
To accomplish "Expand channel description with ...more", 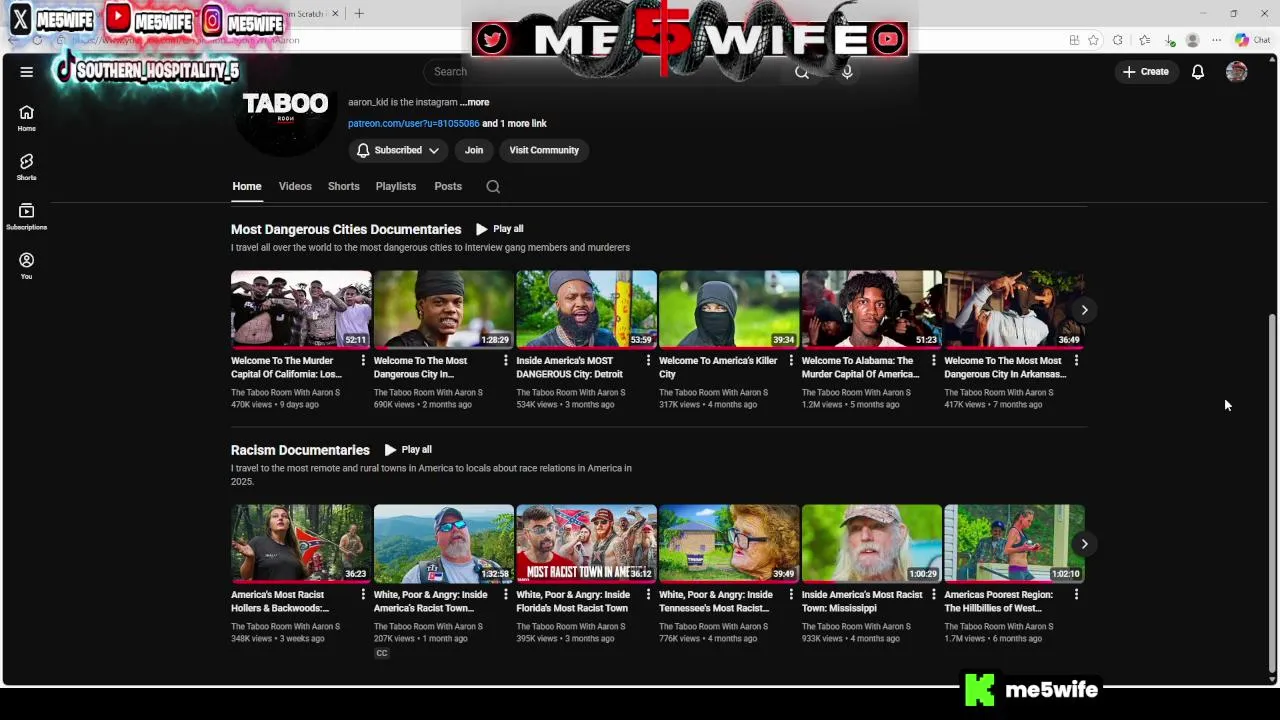I will pos(475,102).
